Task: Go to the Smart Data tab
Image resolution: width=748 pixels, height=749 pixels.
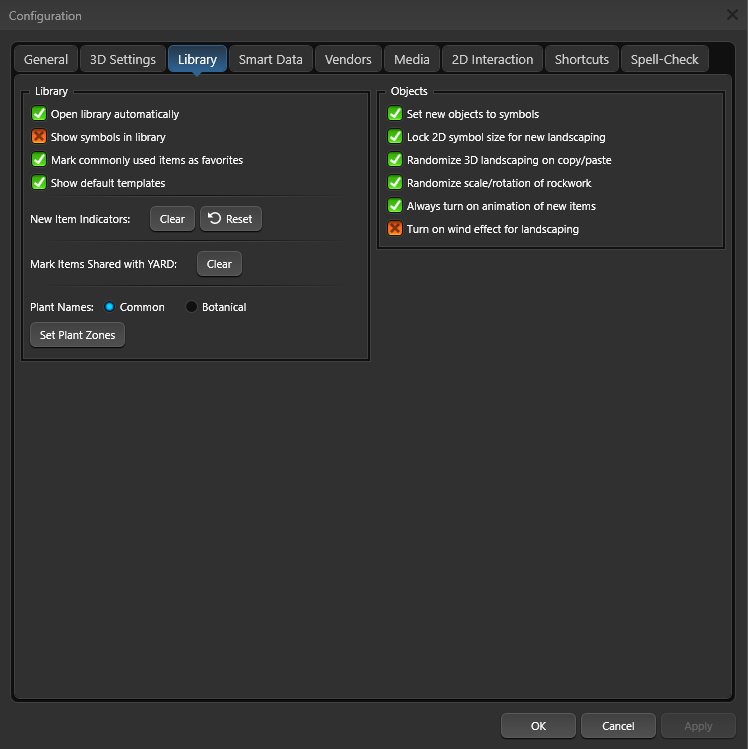Action: click(x=270, y=59)
